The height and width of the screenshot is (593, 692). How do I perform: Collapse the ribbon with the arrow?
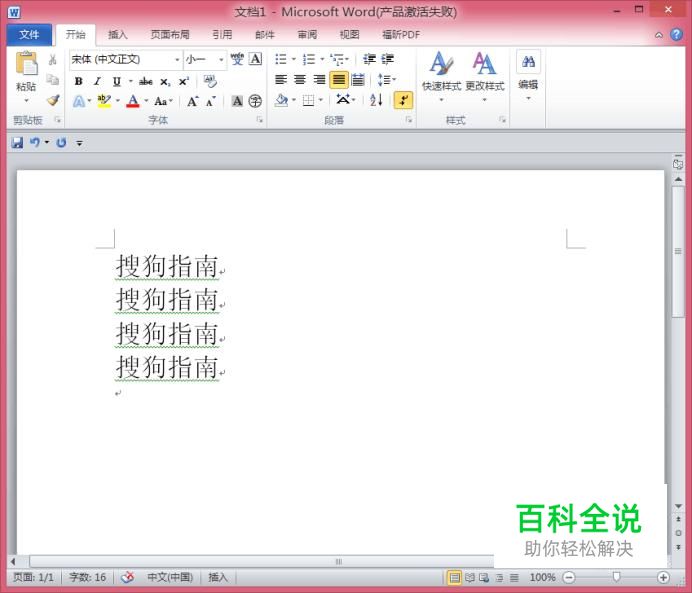click(x=658, y=35)
